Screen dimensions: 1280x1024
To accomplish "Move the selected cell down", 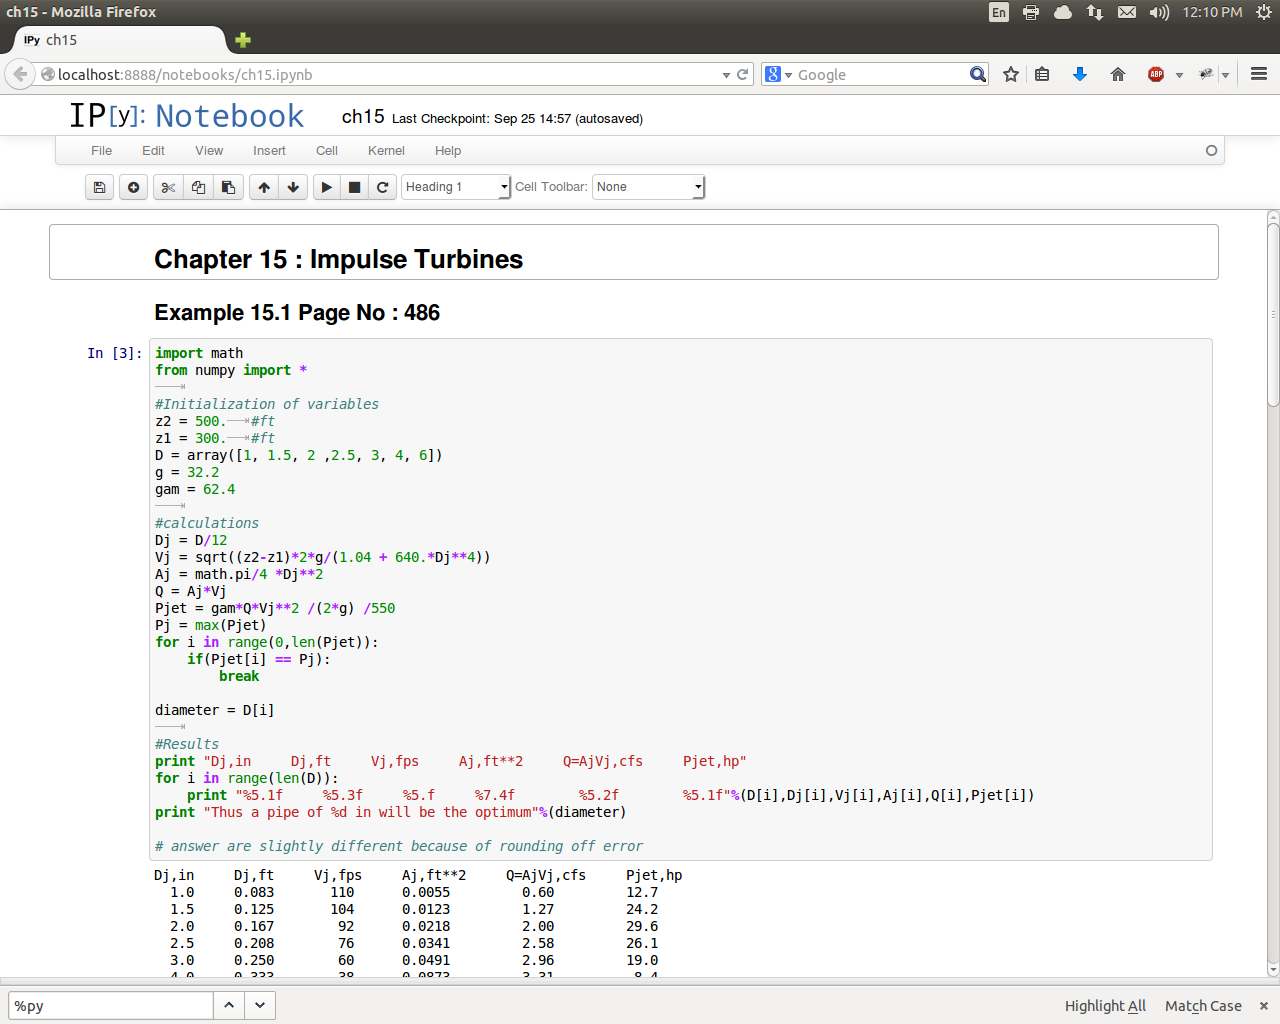I will [293, 187].
